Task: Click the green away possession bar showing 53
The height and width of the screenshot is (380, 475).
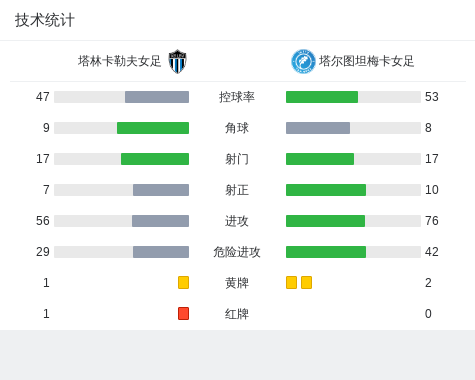Action: (322, 97)
